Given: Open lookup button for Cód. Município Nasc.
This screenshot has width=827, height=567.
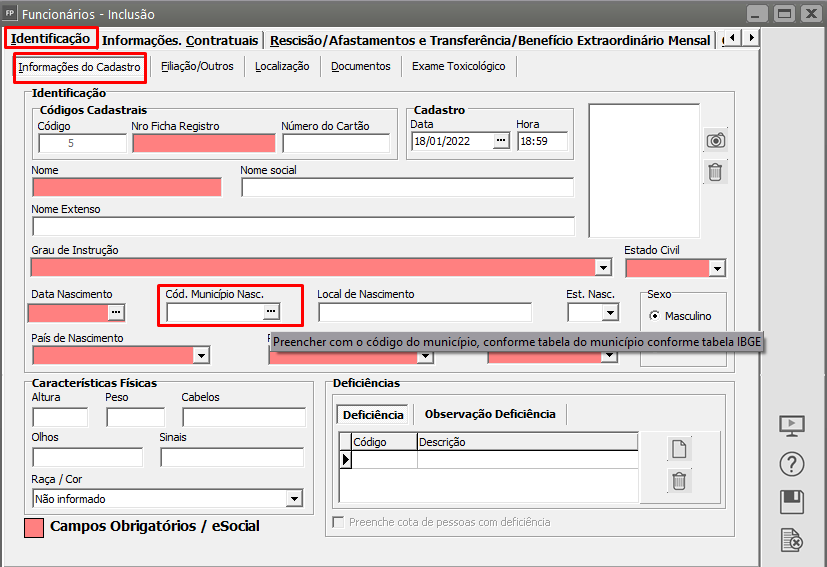Looking at the screenshot, I should [271, 312].
